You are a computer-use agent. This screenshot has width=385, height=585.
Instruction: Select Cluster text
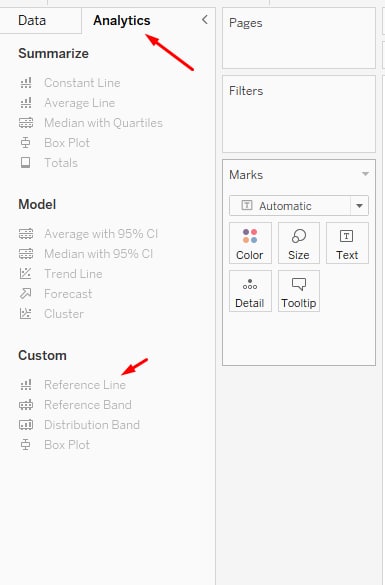(64, 314)
